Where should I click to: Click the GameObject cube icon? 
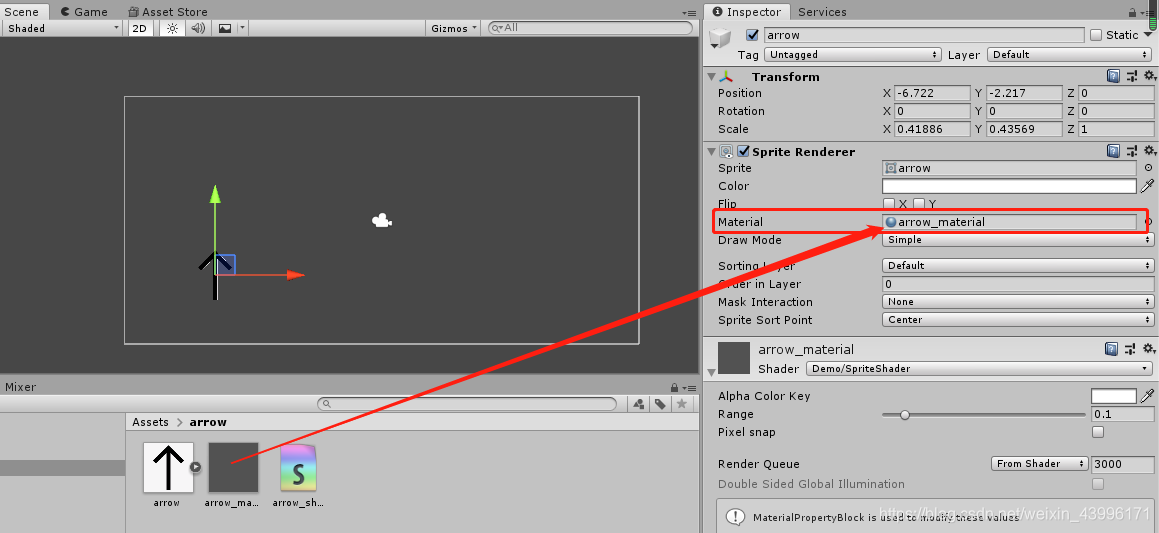click(x=719, y=38)
